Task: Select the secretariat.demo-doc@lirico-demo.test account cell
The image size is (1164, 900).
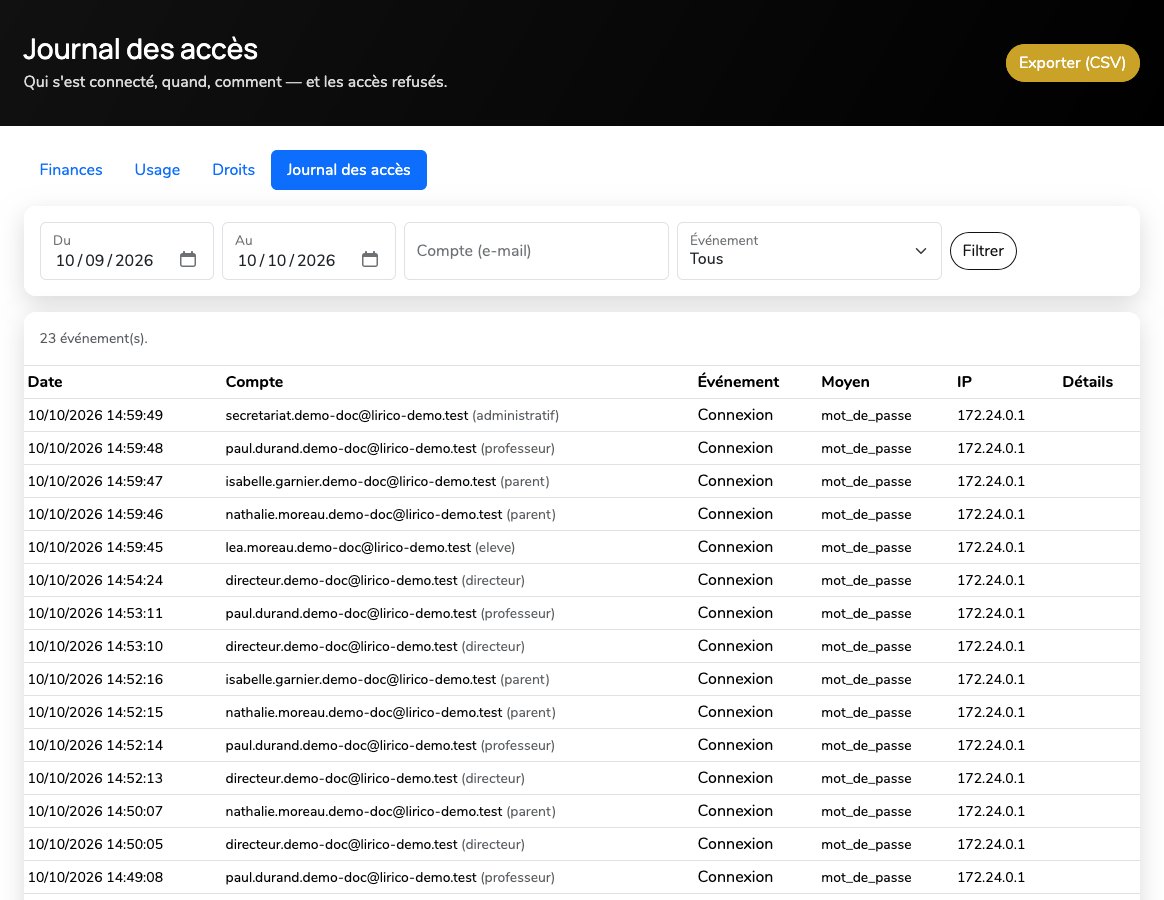Action: tap(392, 415)
